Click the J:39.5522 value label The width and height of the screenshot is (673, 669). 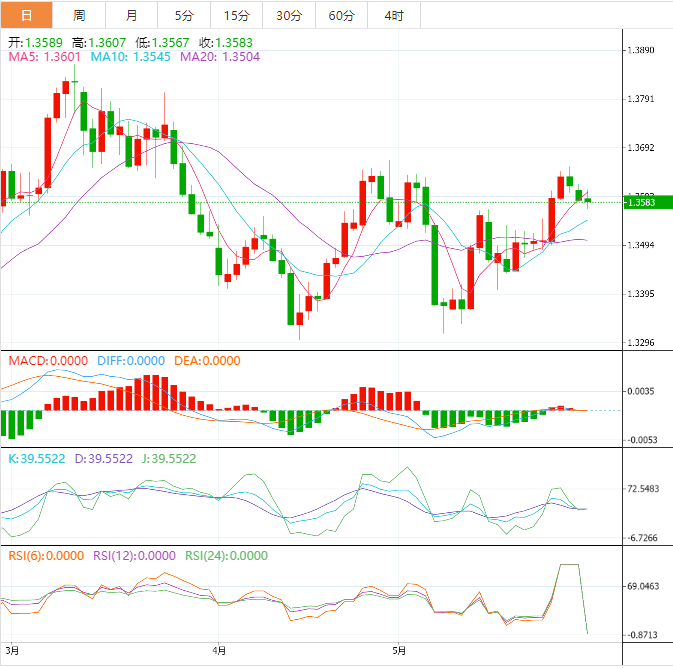pos(169,459)
